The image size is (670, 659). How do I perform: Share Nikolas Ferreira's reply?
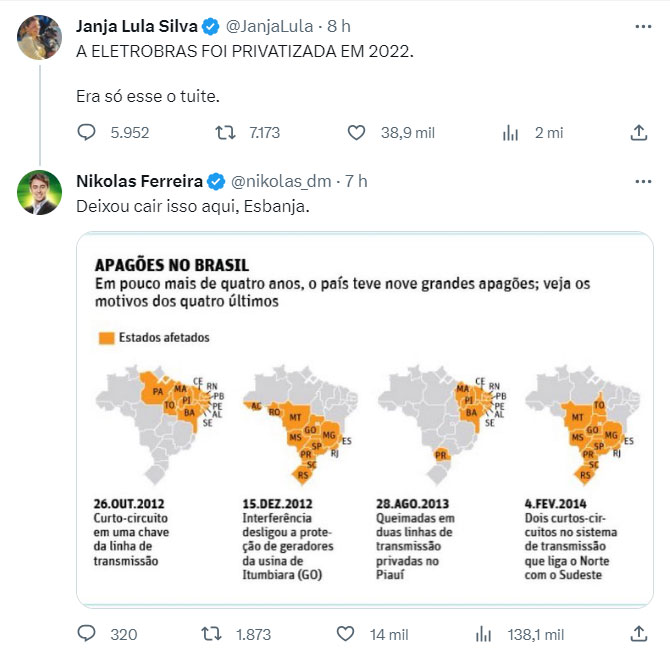(639, 634)
